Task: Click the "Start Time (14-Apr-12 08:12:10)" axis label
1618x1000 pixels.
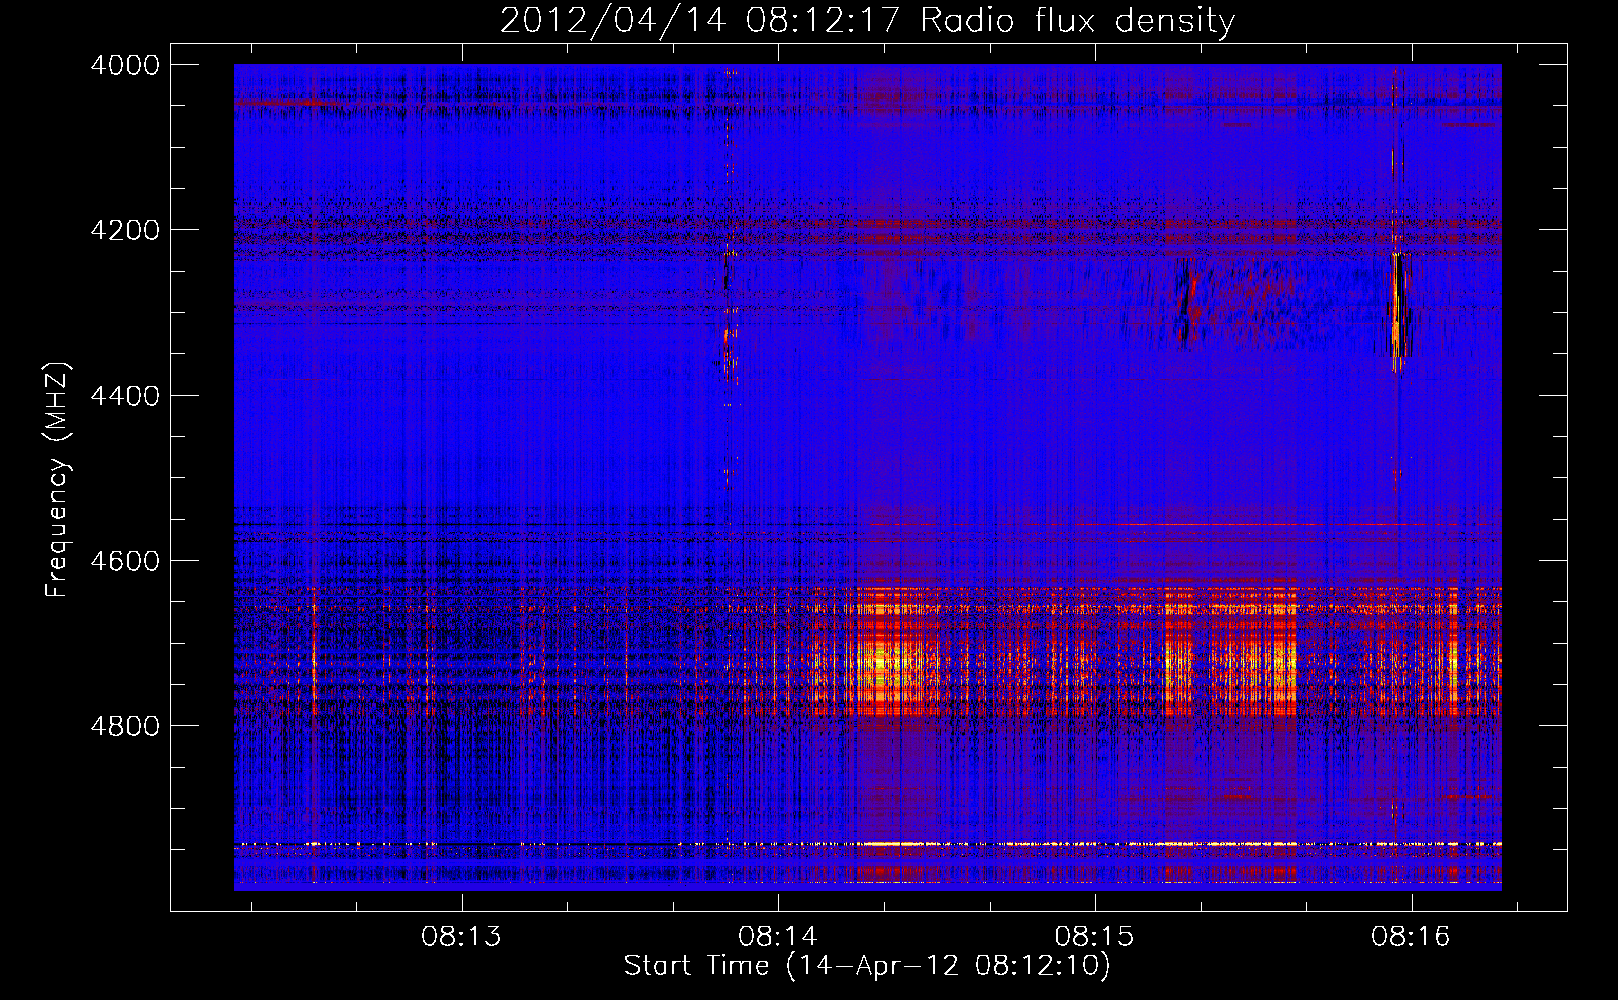Action: (x=867, y=966)
